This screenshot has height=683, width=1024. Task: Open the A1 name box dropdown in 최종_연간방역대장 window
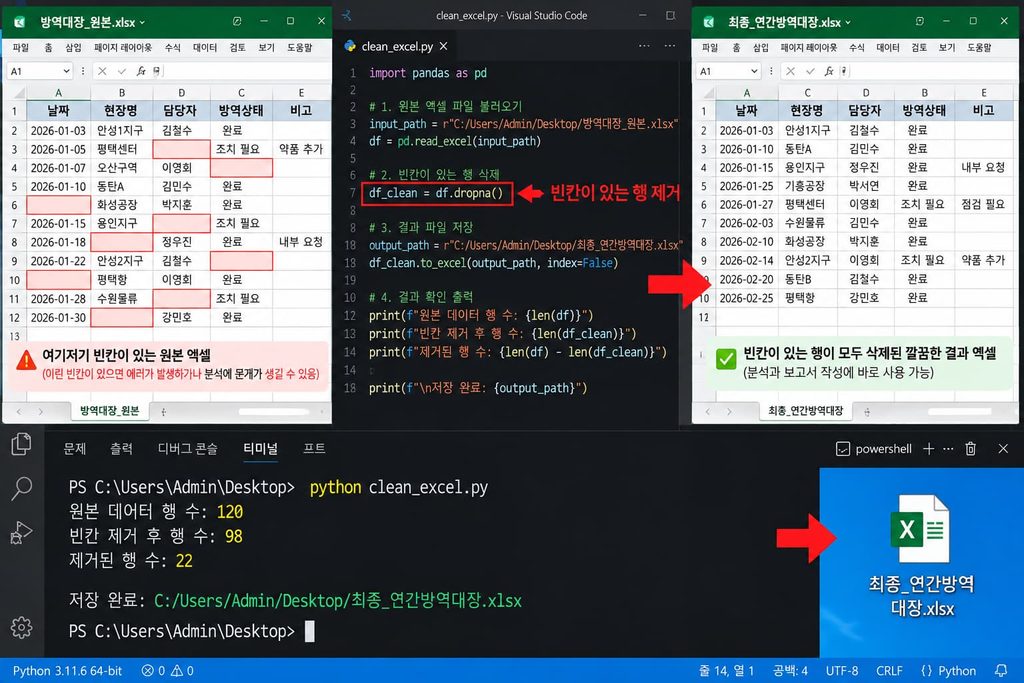click(754, 71)
